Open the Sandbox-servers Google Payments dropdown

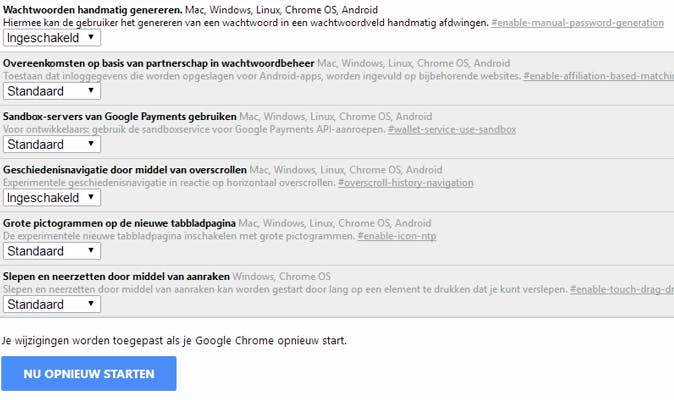[52, 145]
